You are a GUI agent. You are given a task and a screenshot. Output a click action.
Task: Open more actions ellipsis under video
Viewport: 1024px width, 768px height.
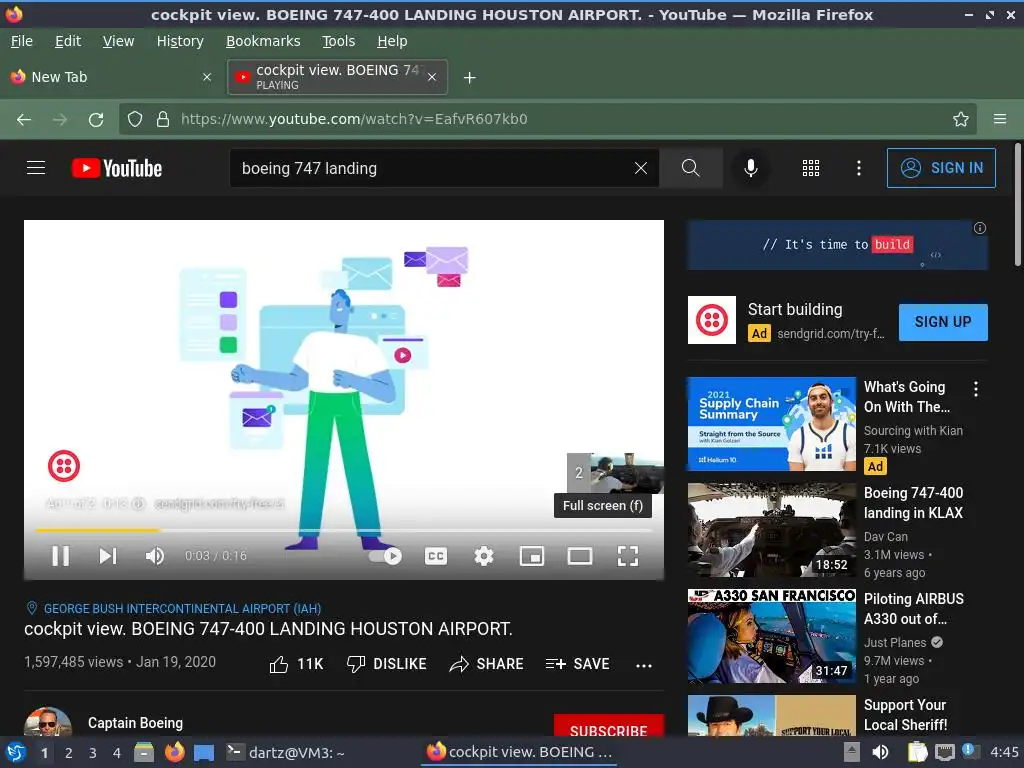pyautogui.click(x=644, y=665)
